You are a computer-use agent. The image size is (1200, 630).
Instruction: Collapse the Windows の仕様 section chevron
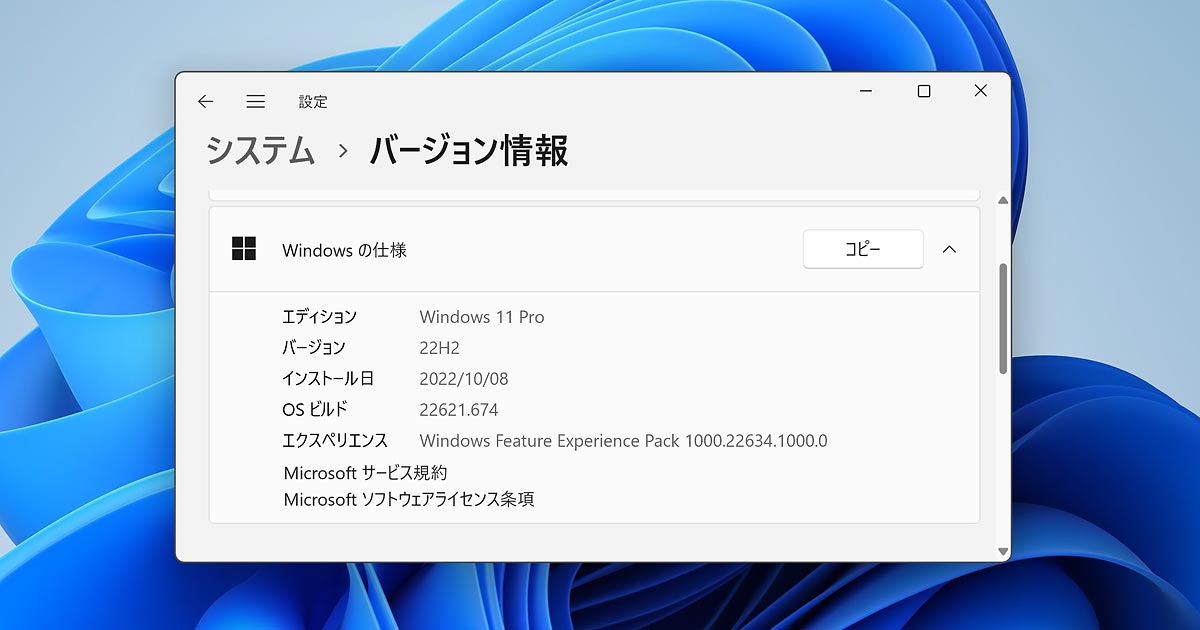pos(950,249)
